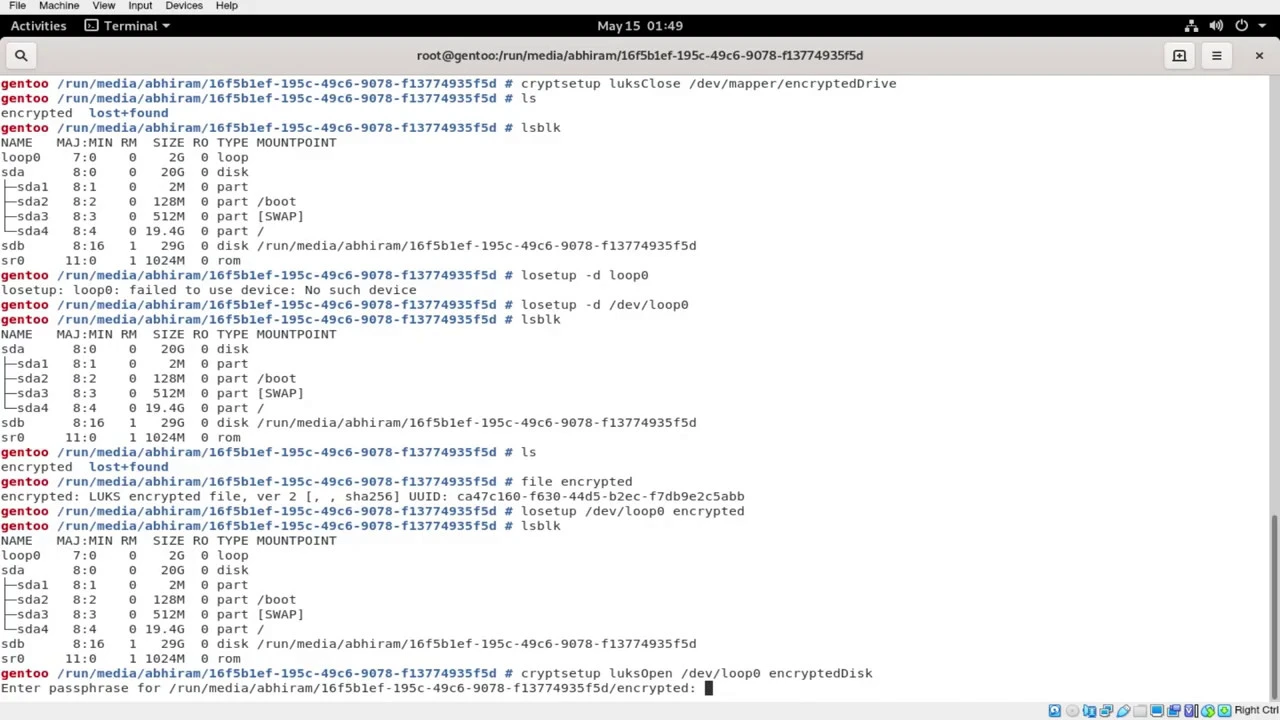The height and width of the screenshot is (720, 1280).
Task: Open the VirtualBox Devices menu
Action: coord(184,6)
